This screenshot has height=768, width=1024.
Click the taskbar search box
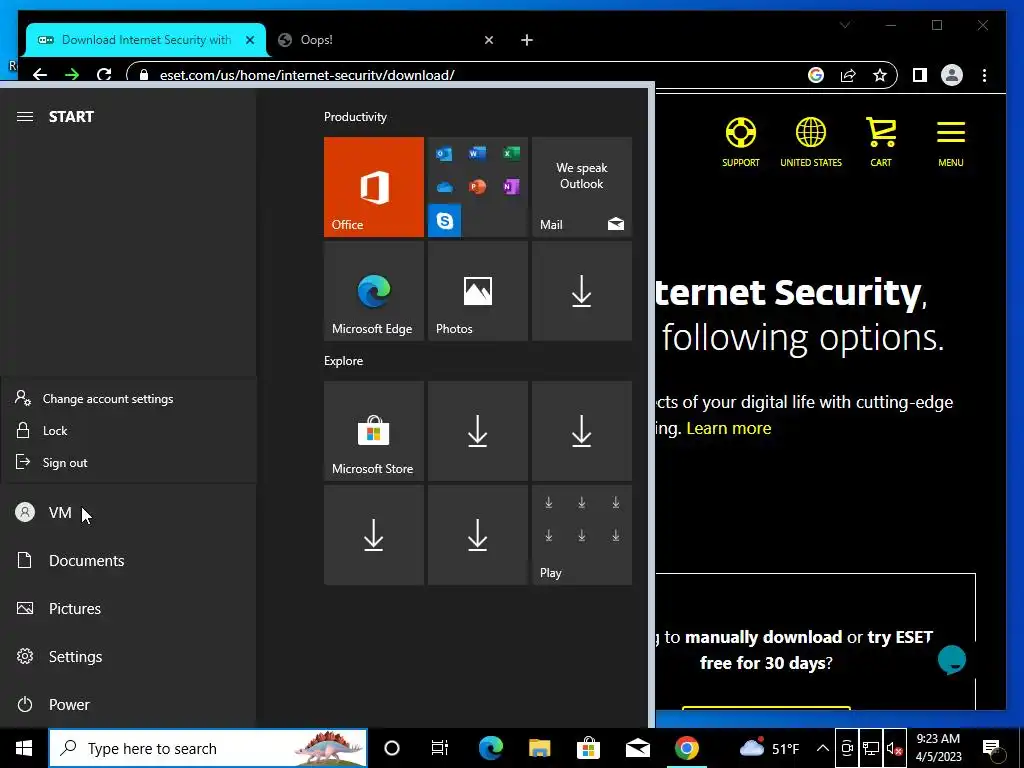pos(208,748)
